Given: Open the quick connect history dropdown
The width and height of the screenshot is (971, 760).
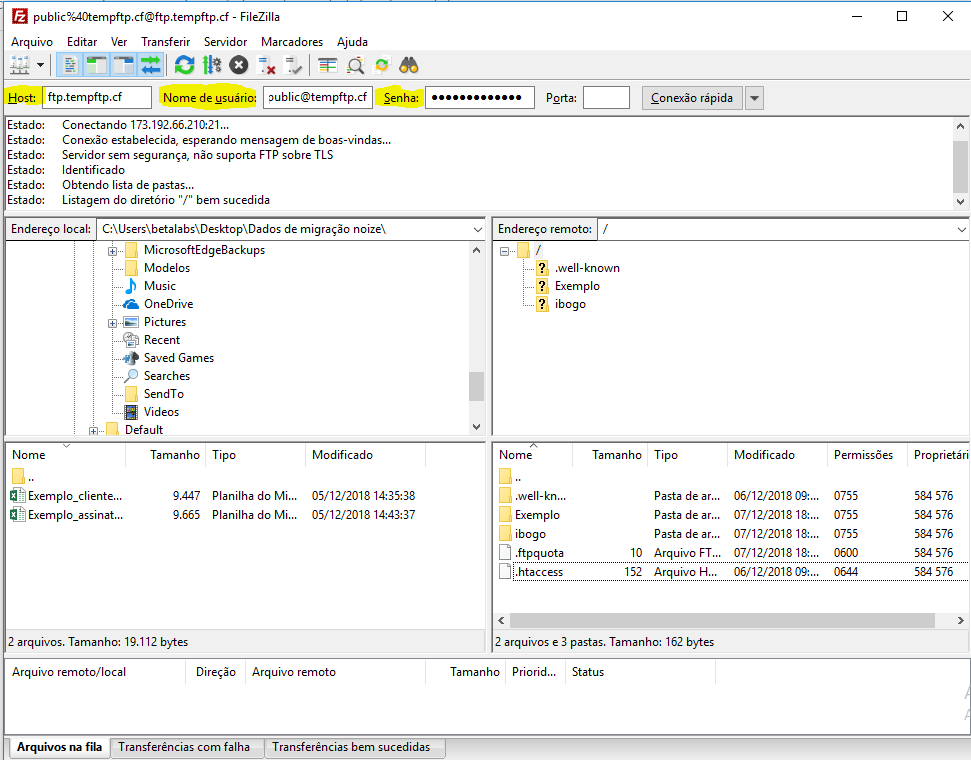Looking at the screenshot, I should tap(755, 98).
